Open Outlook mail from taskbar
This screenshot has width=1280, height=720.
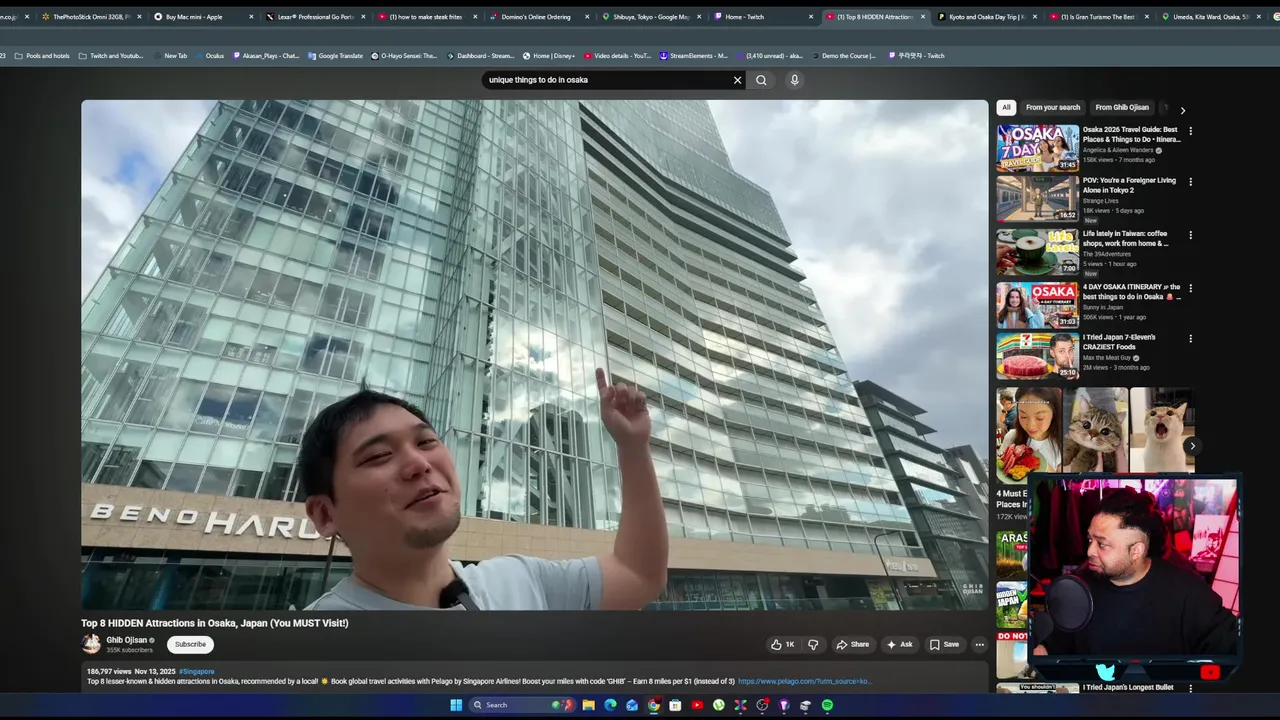[x=632, y=705]
